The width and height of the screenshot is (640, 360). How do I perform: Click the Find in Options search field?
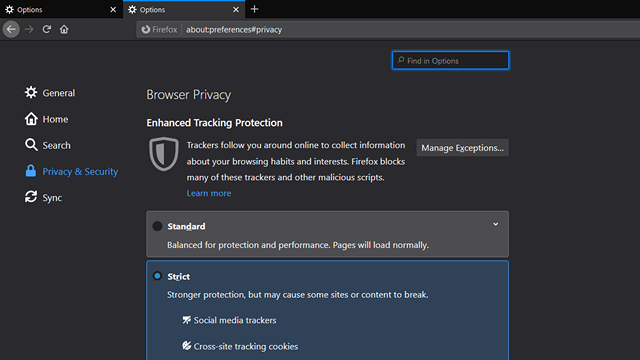coord(451,60)
